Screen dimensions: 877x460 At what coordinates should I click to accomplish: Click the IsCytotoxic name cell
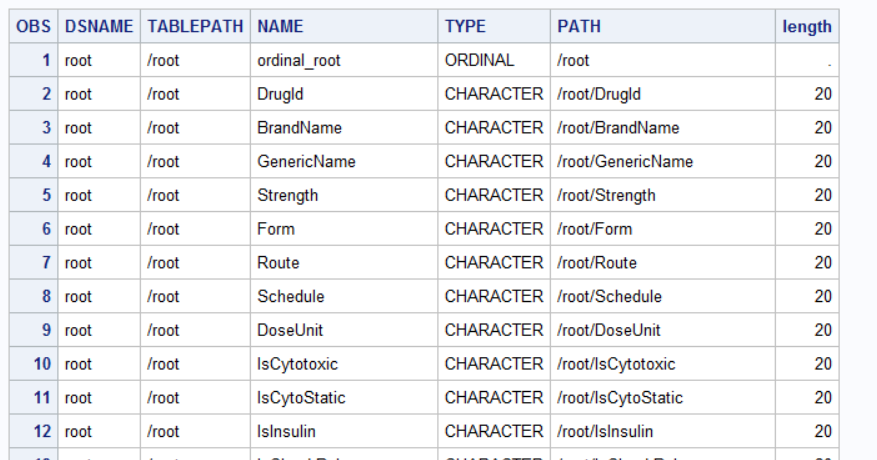pos(298,364)
